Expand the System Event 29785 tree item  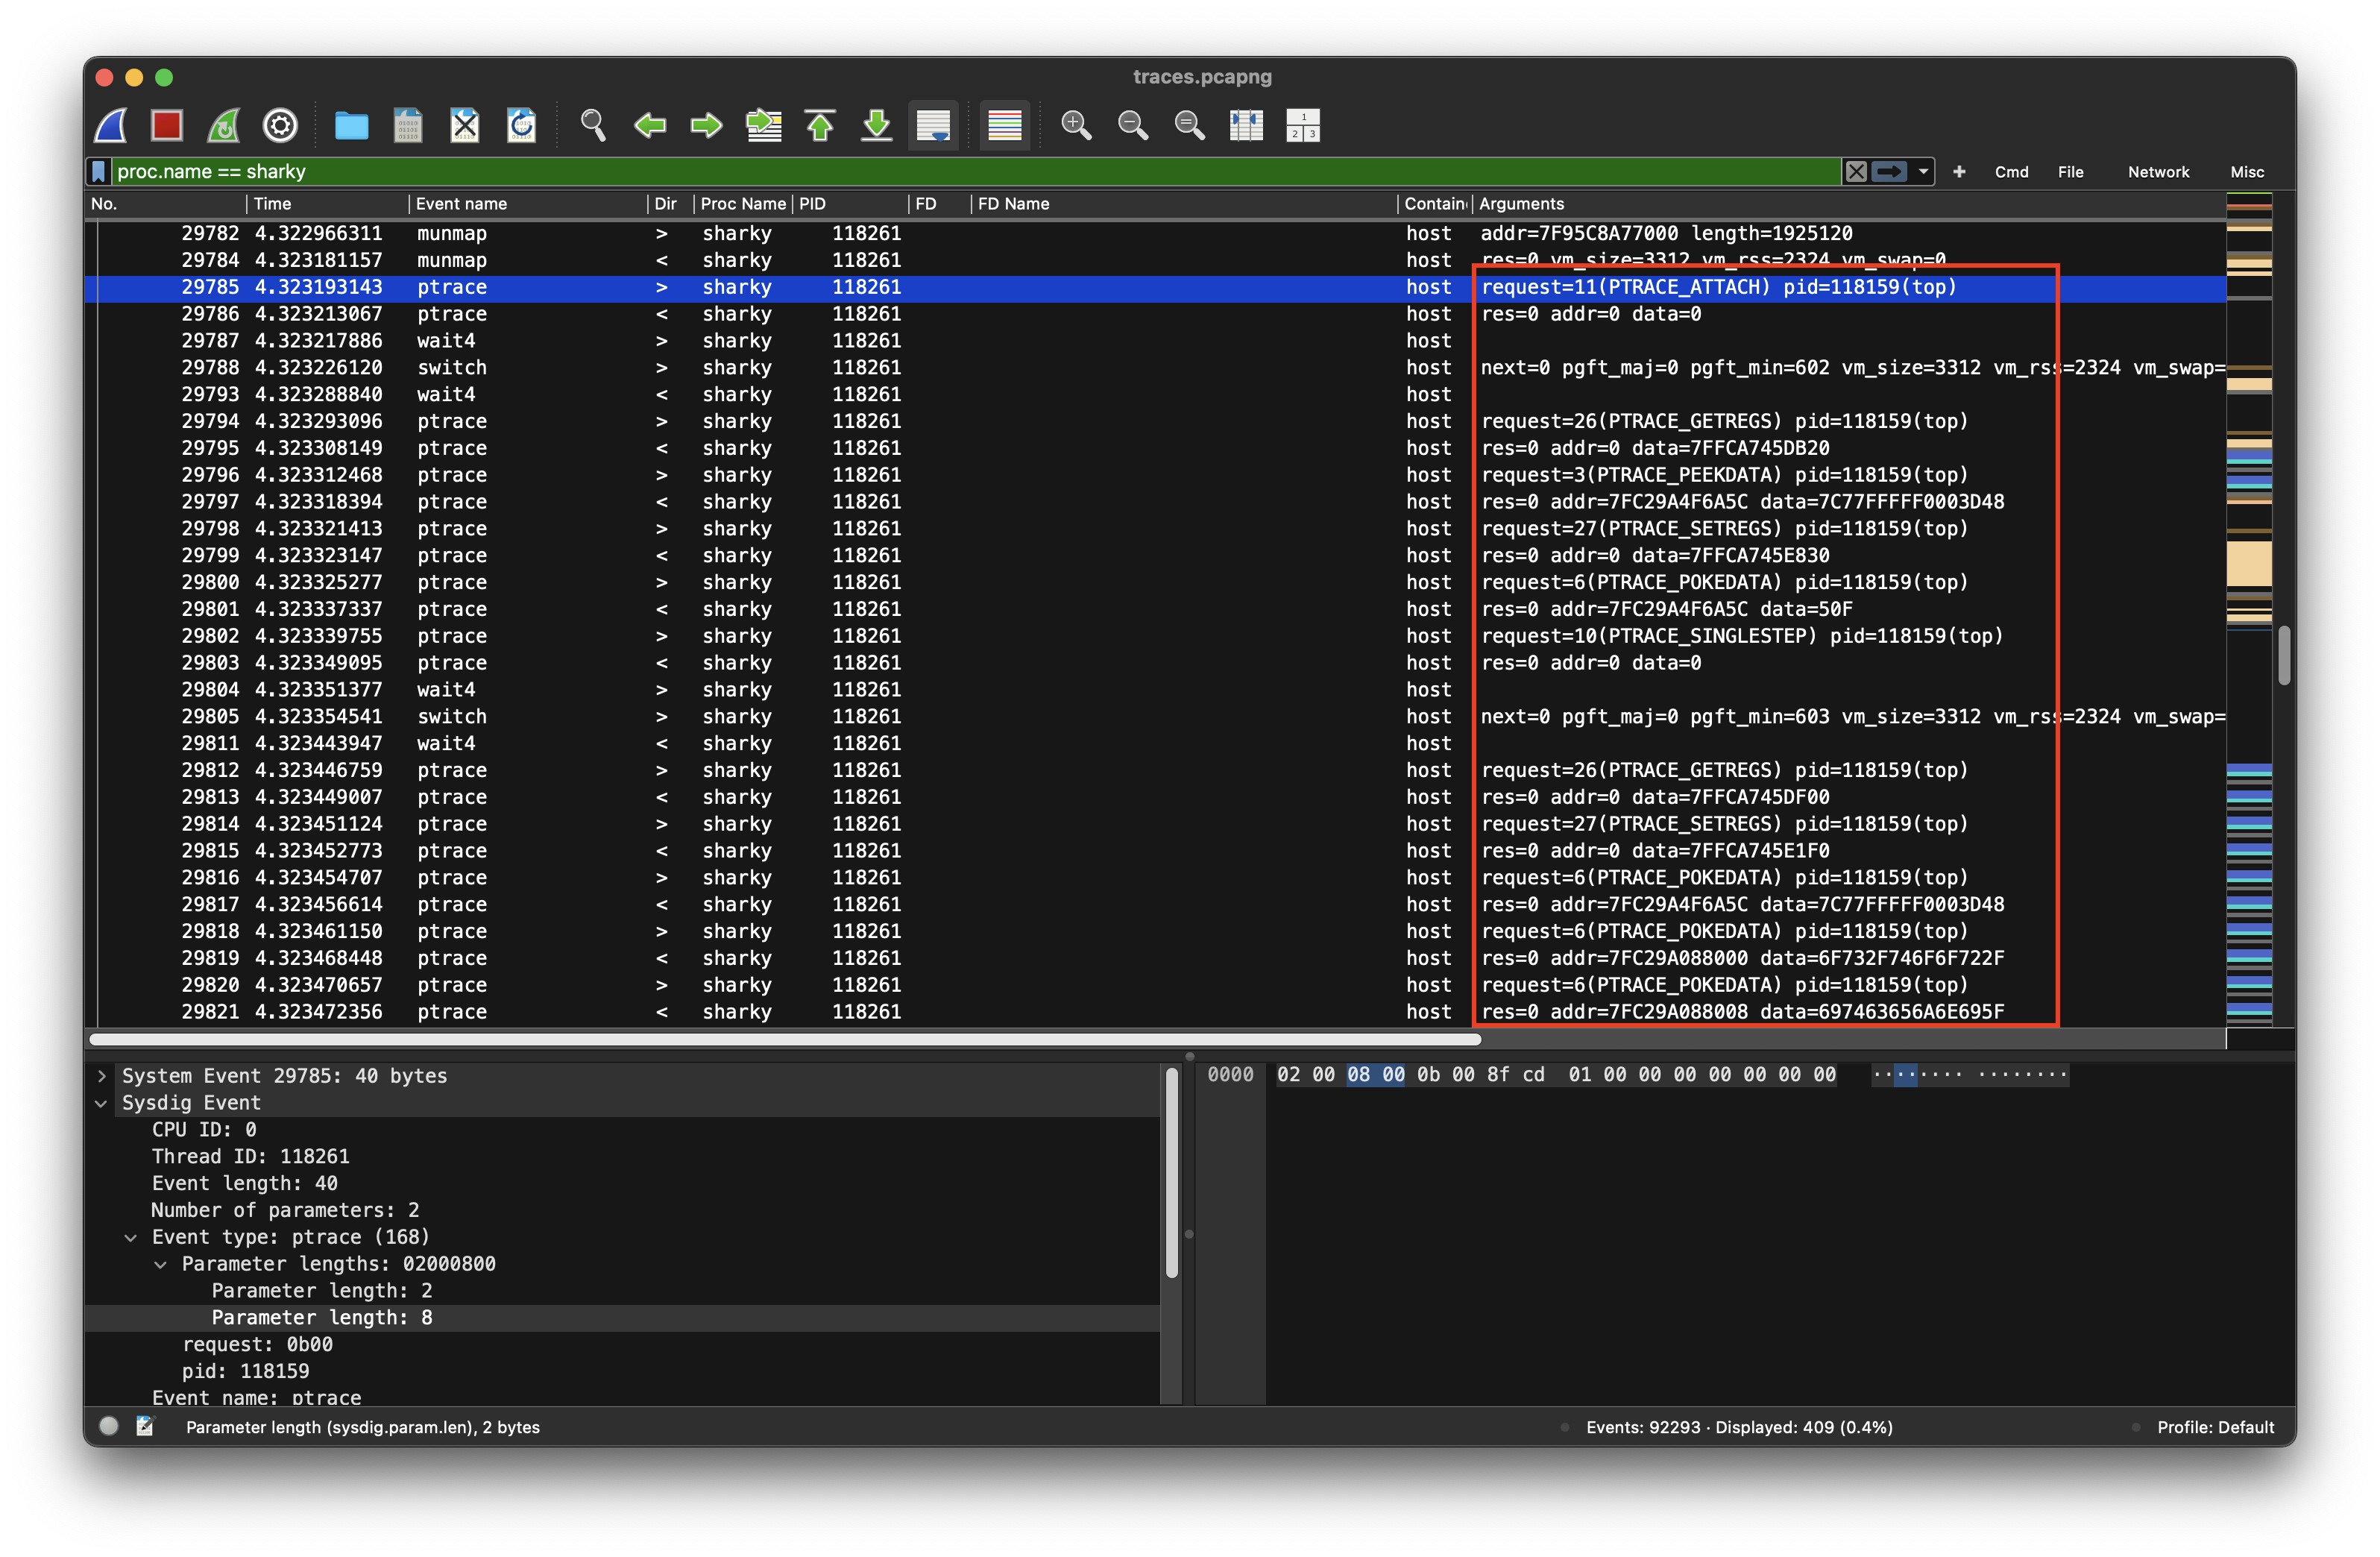pos(101,1076)
